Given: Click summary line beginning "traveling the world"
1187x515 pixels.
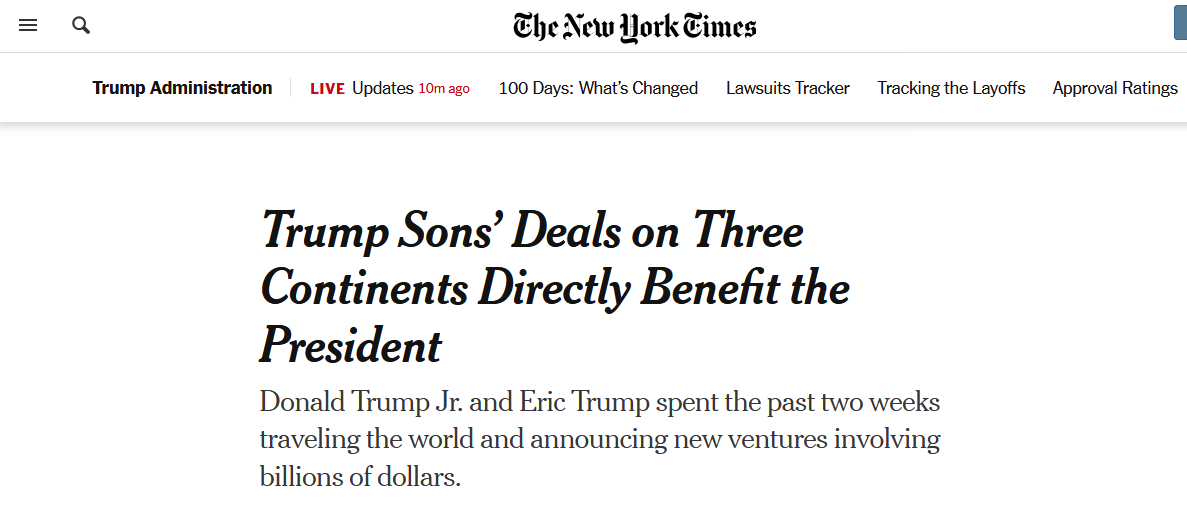Looking at the screenshot, I should (600, 439).
